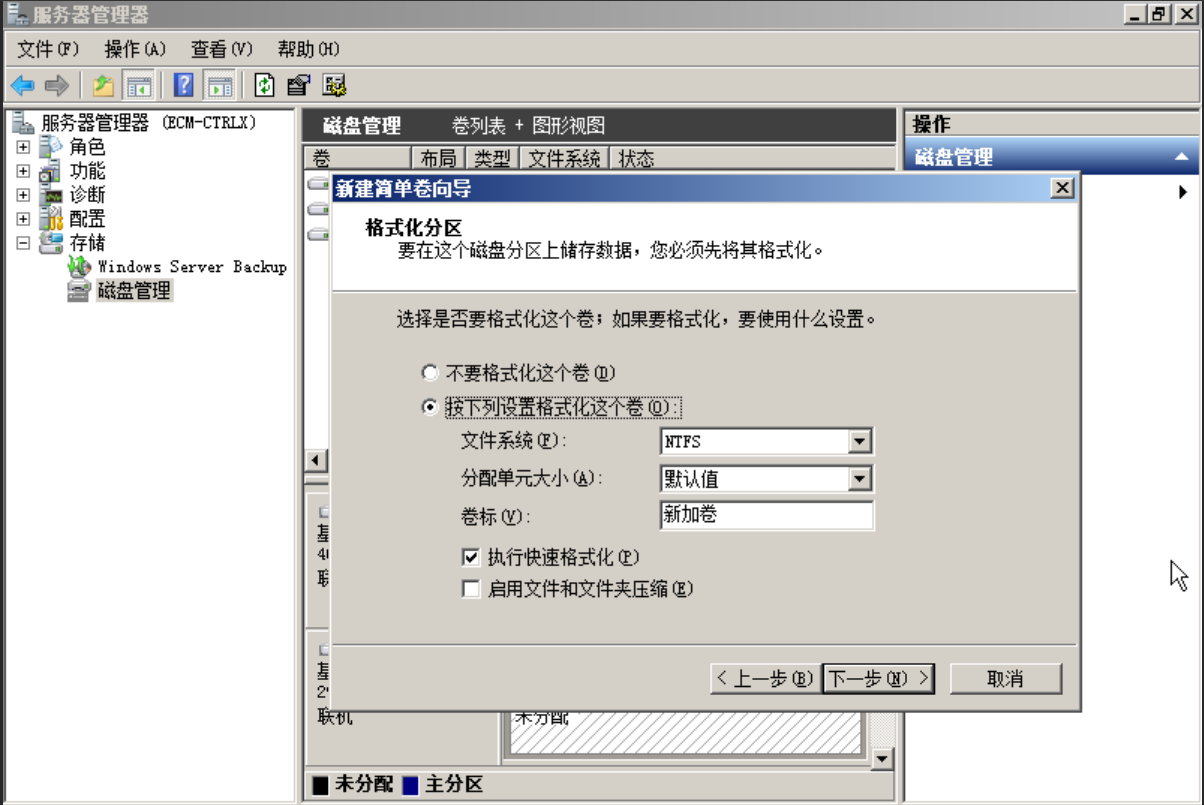1204x805 pixels.
Task: Open Windows Server Backup tree item
Action: (x=192, y=267)
